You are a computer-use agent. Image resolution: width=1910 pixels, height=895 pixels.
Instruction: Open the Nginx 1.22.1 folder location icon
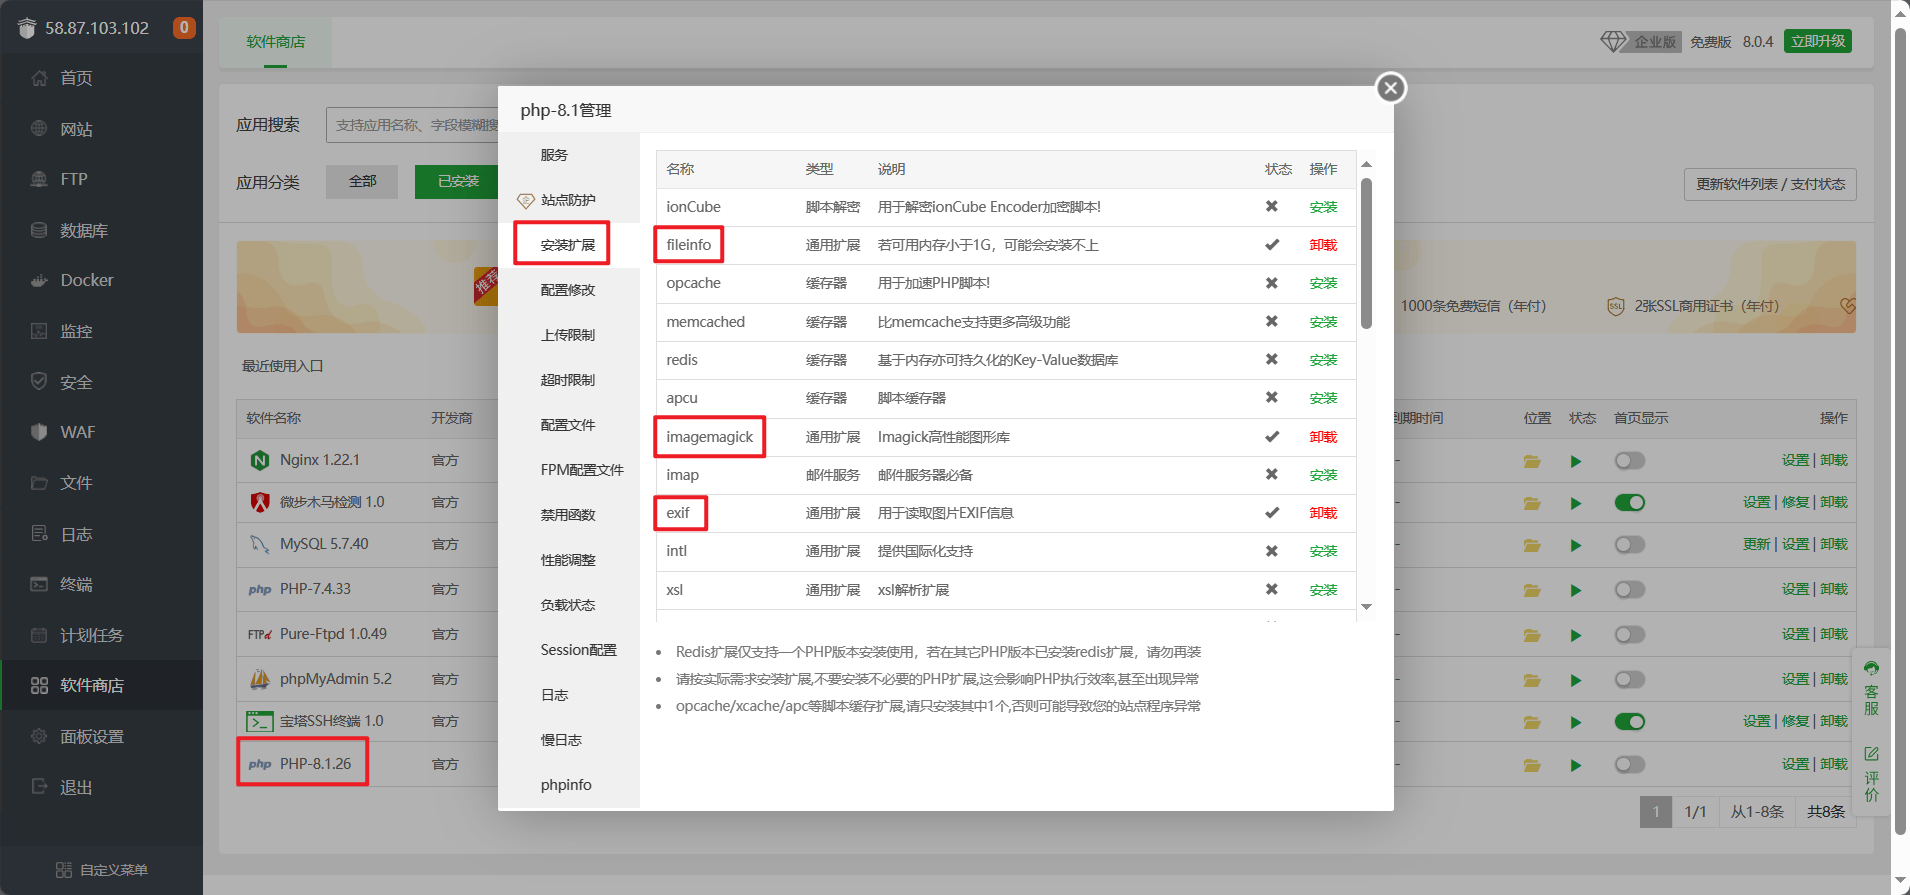click(x=1531, y=461)
